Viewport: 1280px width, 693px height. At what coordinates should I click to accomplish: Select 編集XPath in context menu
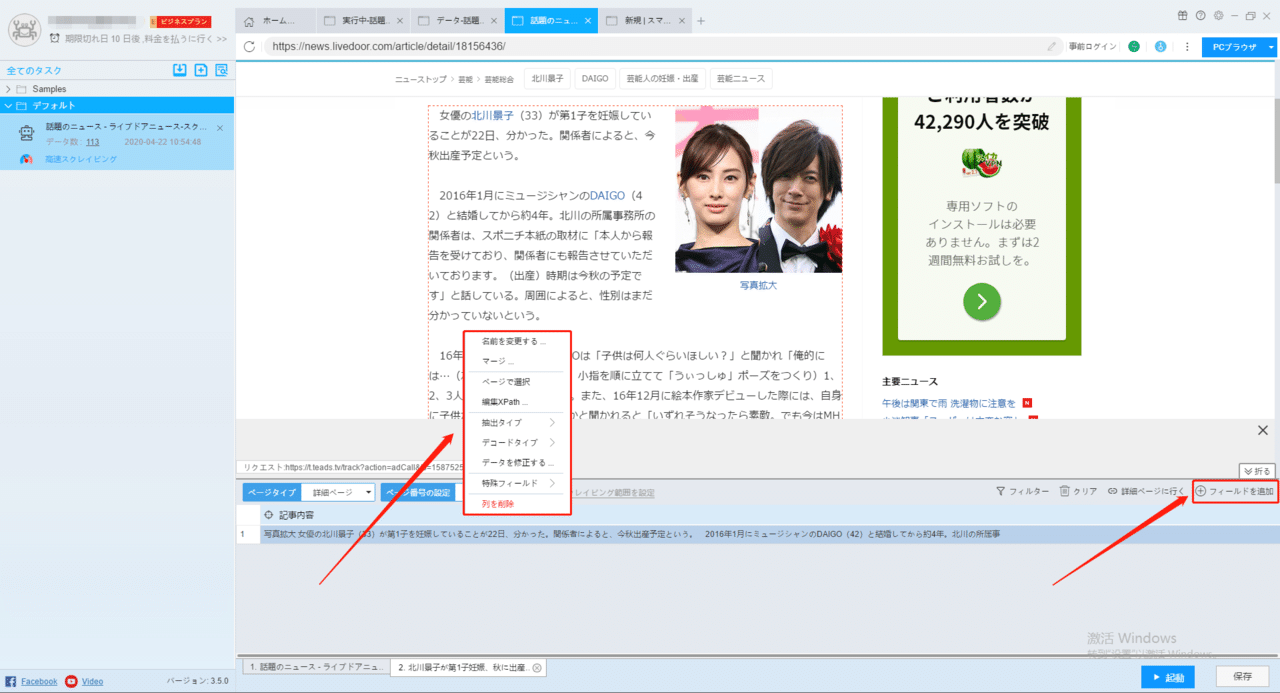click(x=504, y=402)
